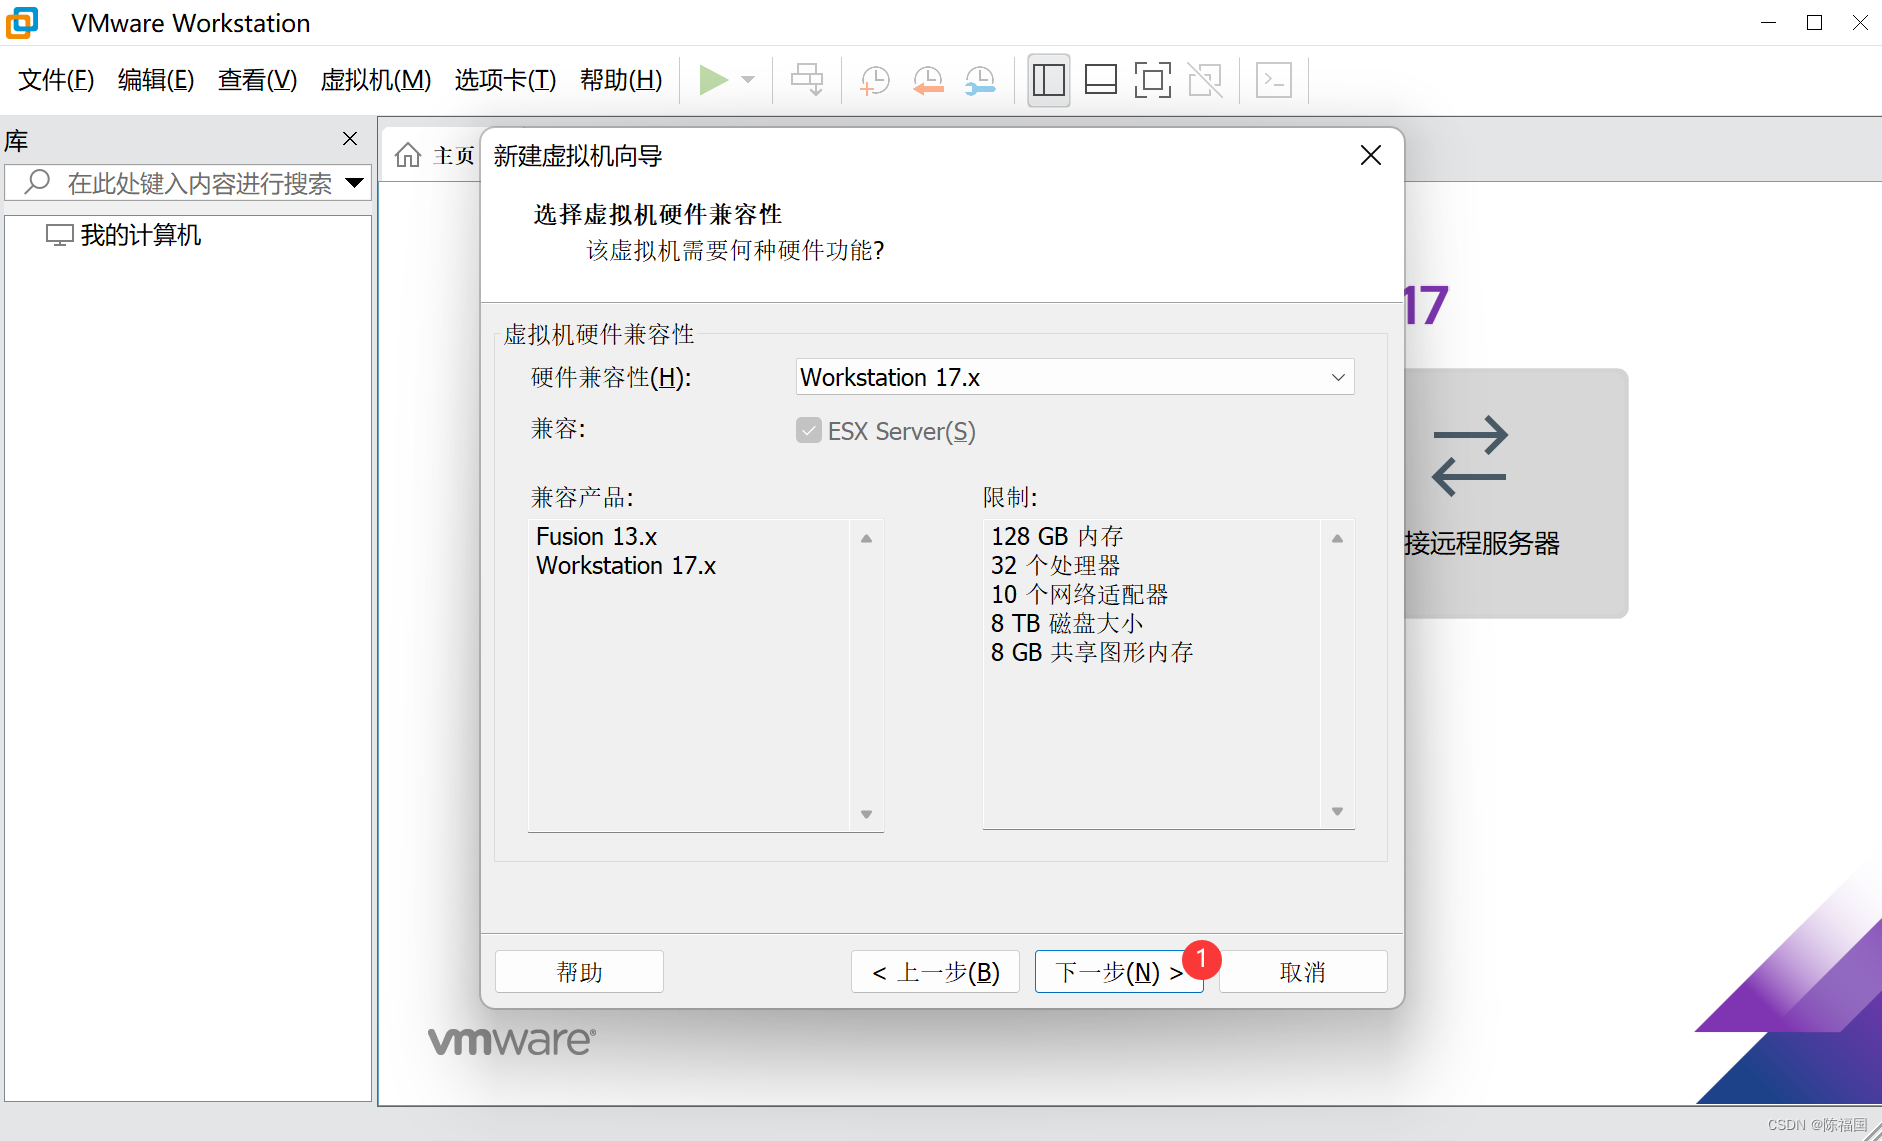
Task: Click the revert to snapshot icon
Action: [x=928, y=80]
